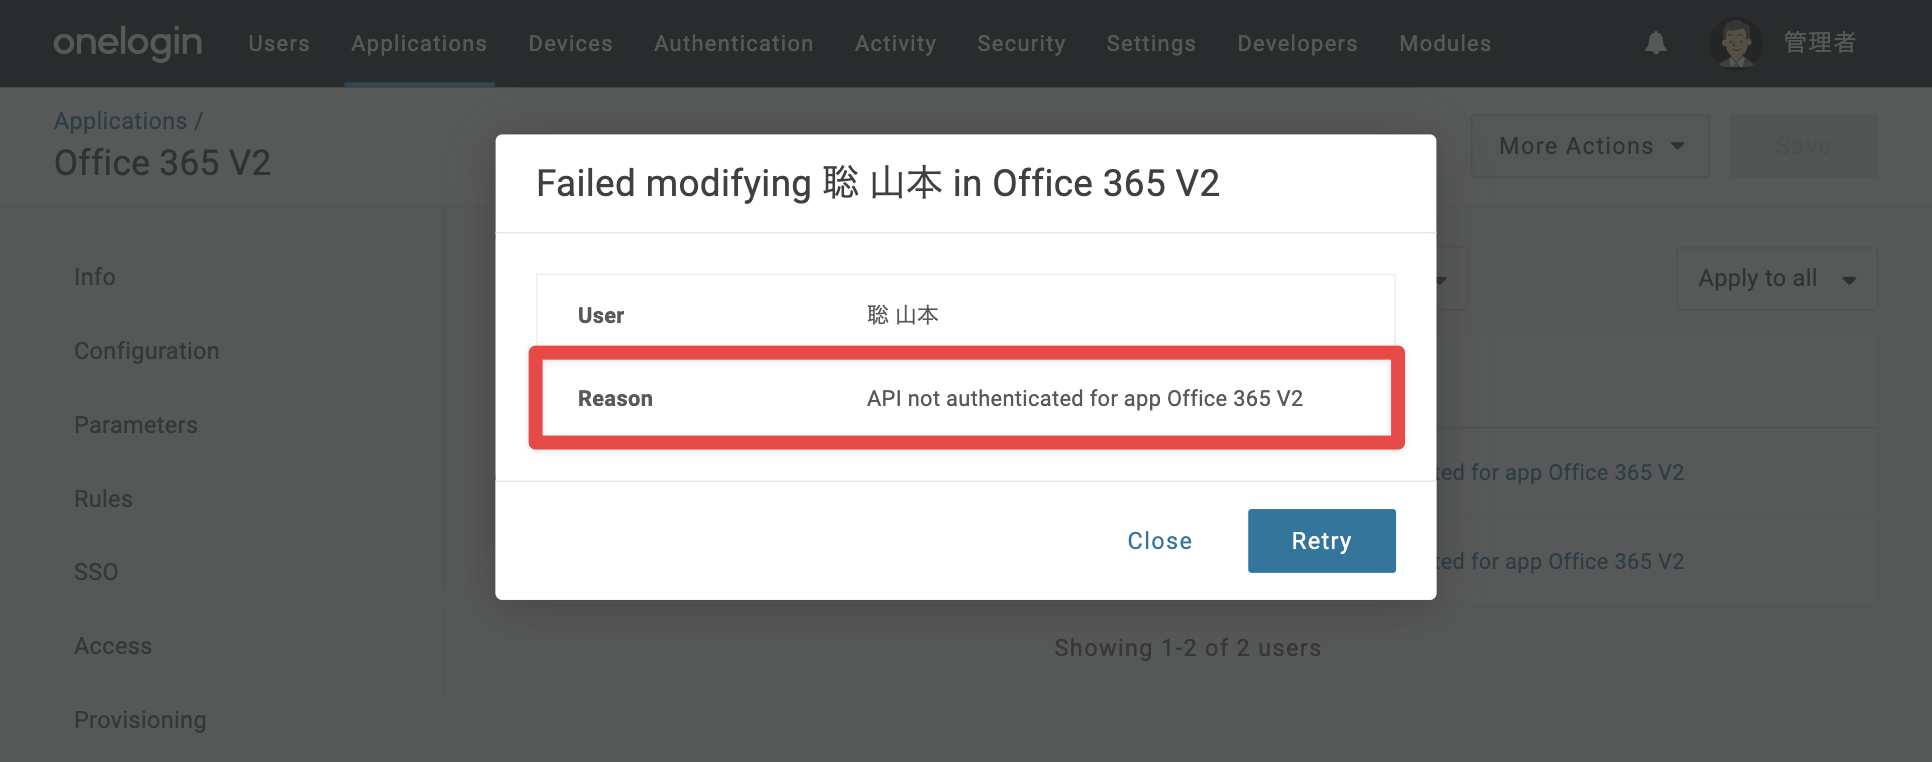Click the Reason row in the dialog
Screen dimensions: 1932x762
tap(966, 398)
